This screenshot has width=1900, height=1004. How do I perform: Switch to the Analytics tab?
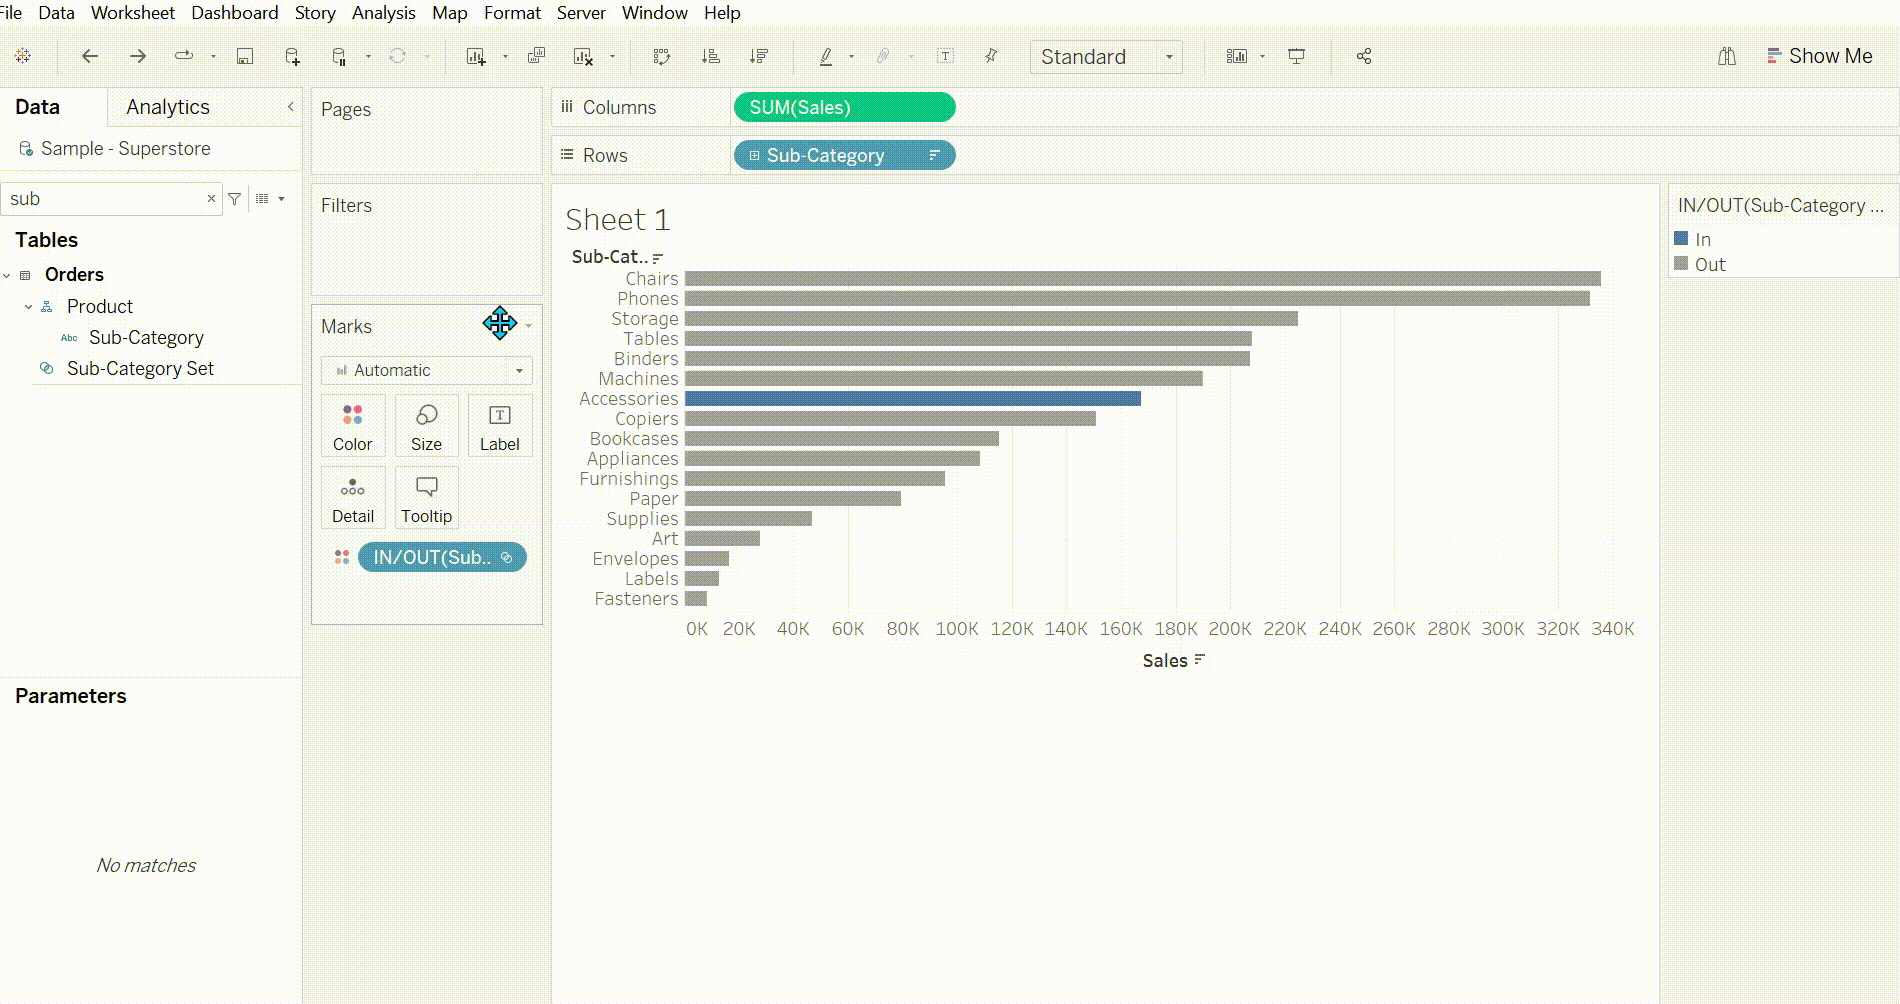(x=168, y=107)
